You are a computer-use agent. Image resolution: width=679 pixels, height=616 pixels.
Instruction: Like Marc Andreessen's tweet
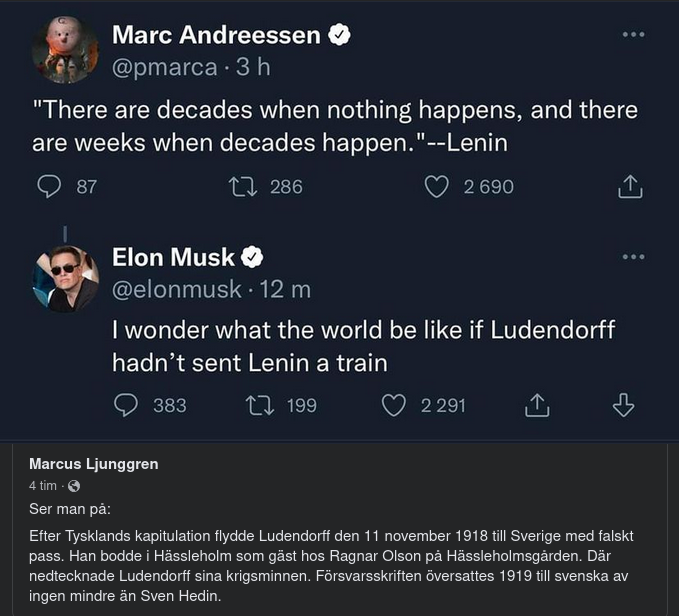(x=436, y=187)
